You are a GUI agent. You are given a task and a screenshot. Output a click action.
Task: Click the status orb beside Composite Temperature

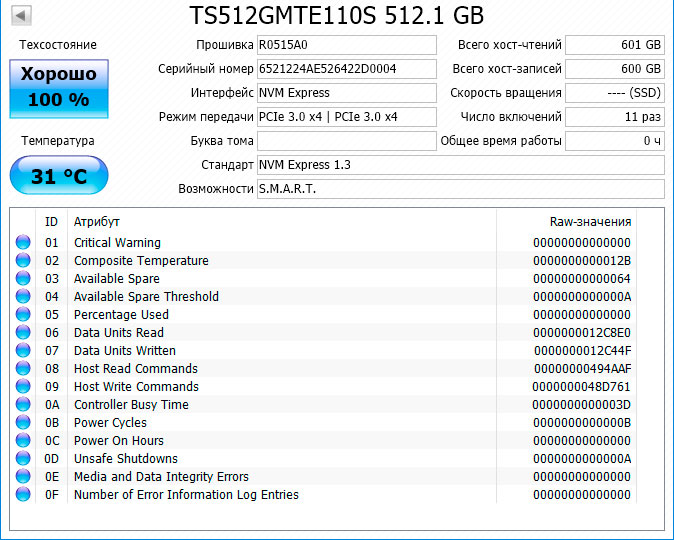[x=23, y=261]
